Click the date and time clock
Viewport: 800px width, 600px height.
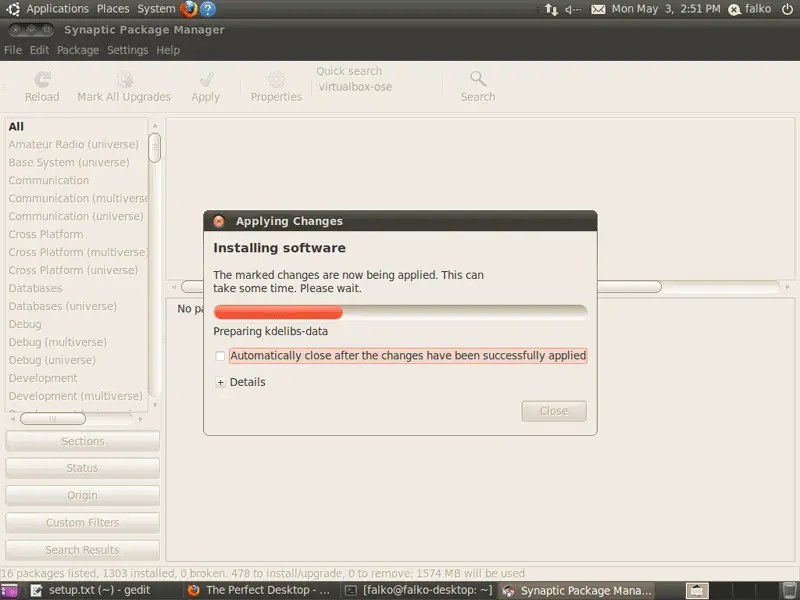point(666,9)
